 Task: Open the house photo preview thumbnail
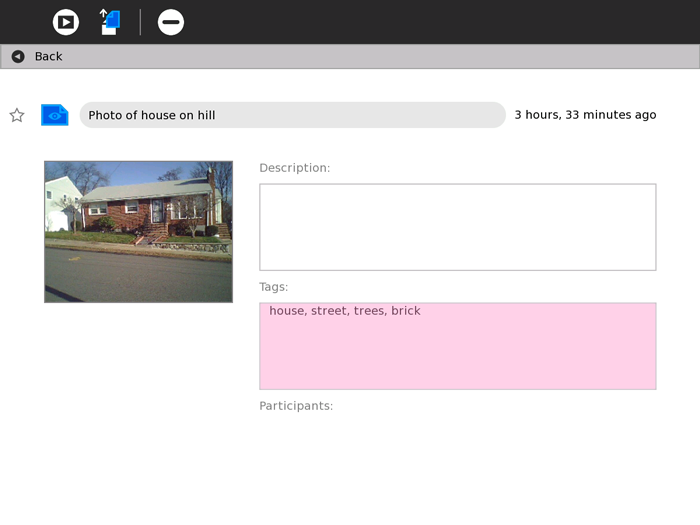[x=138, y=232]
